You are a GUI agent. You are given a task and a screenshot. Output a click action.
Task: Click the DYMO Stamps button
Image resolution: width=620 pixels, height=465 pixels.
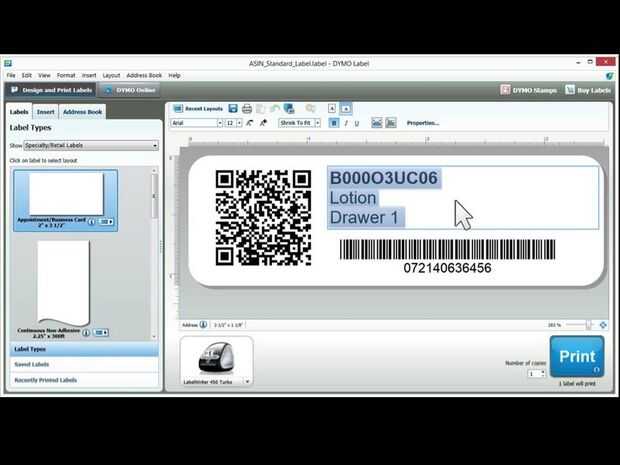(x=529, y=90)
